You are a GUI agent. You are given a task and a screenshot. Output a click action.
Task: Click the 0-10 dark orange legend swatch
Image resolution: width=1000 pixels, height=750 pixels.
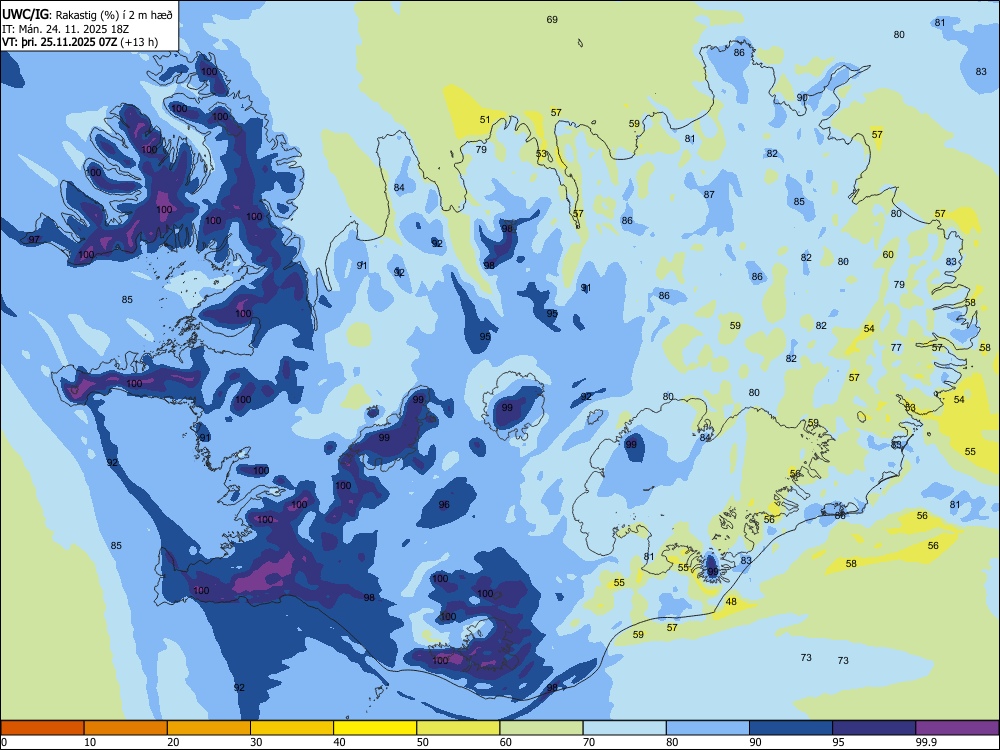pos(42,728)
